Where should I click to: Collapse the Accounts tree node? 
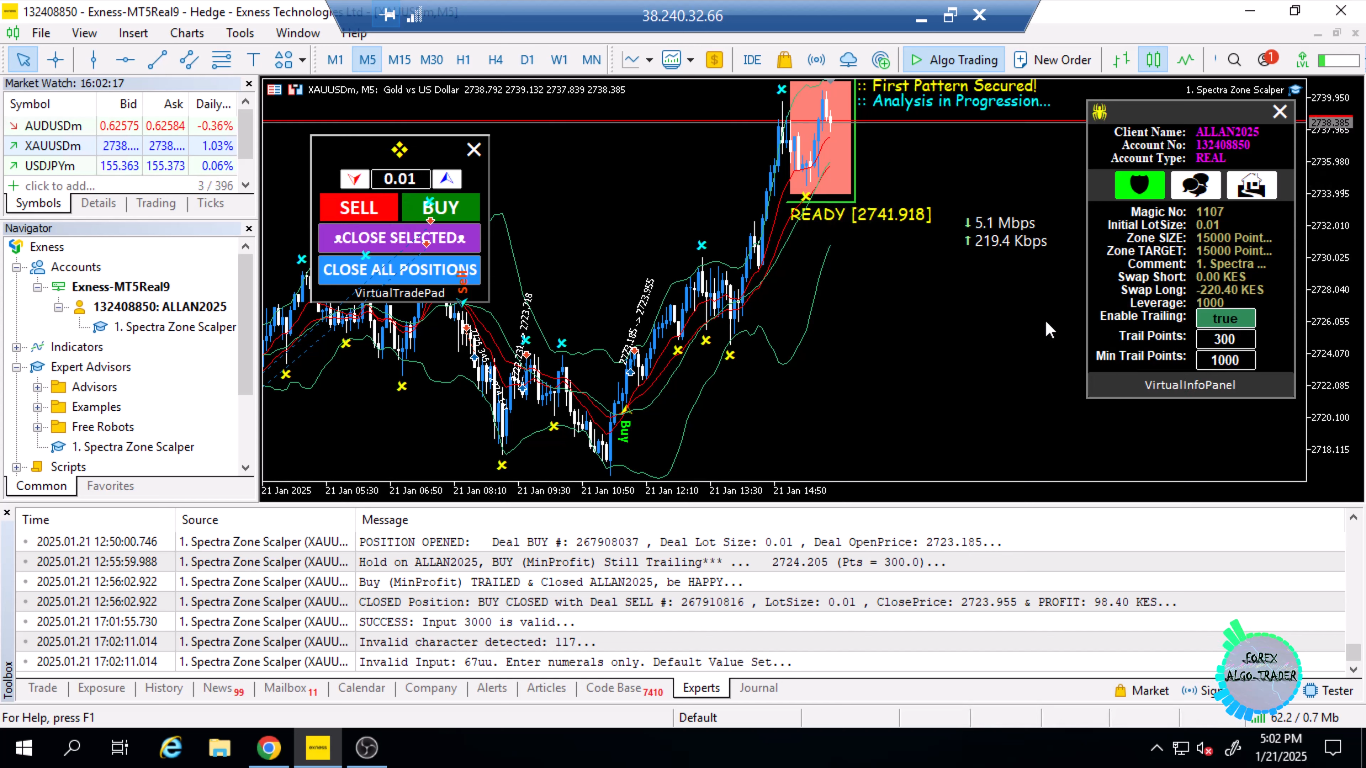[x=17, y=267]
